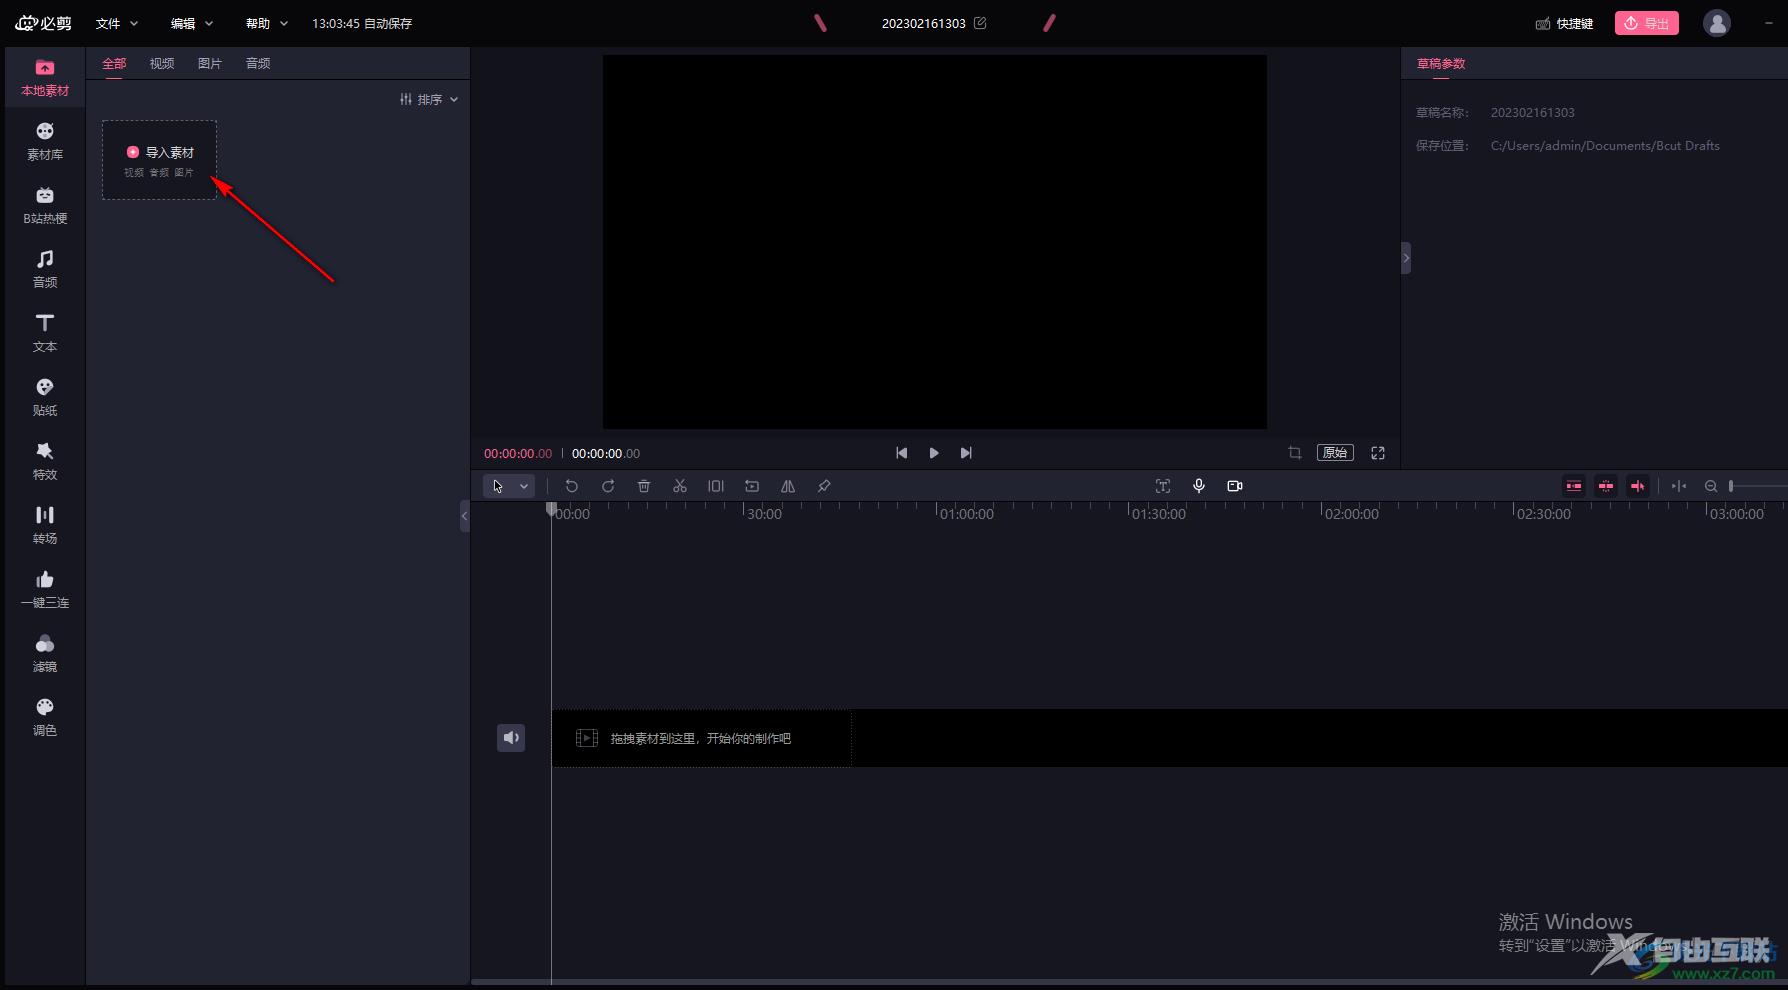Viewport: 1788px width, 990px height.
Task: Click the 导入素材 import button
Action: [x=160, y=160]
